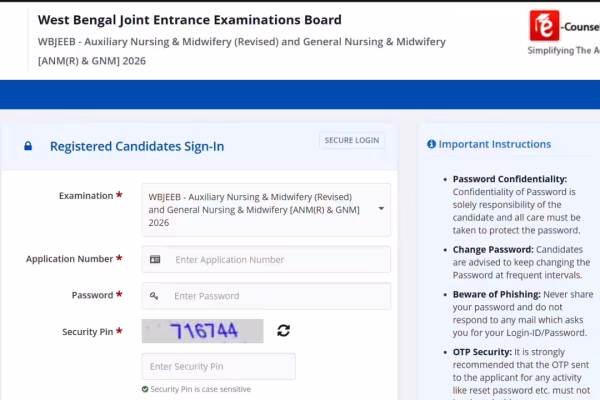
Task: Click the 'OTP Security:' instruction heading
Action: (x=482, y=352)
